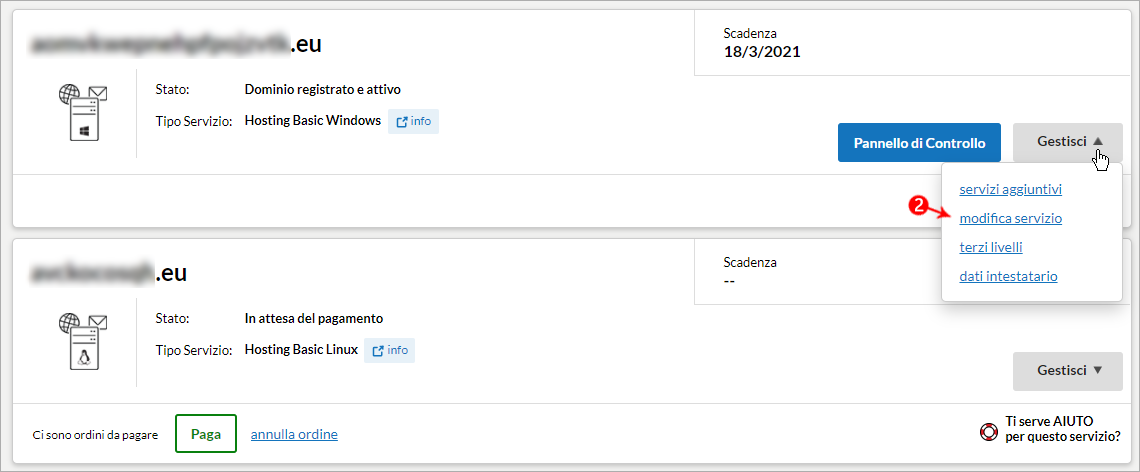
Task: Open info link for Hosting Basic Windows
Action: (413, 121)
